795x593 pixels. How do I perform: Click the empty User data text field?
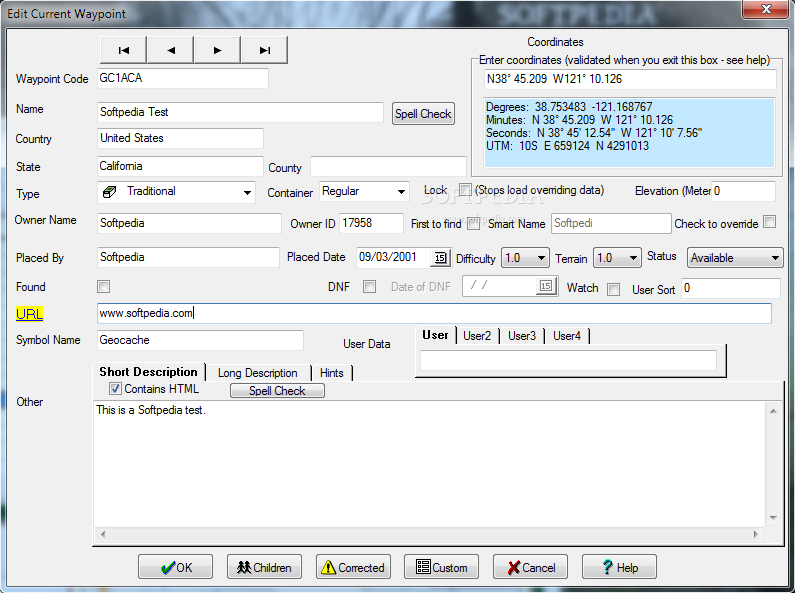point(568,360)
